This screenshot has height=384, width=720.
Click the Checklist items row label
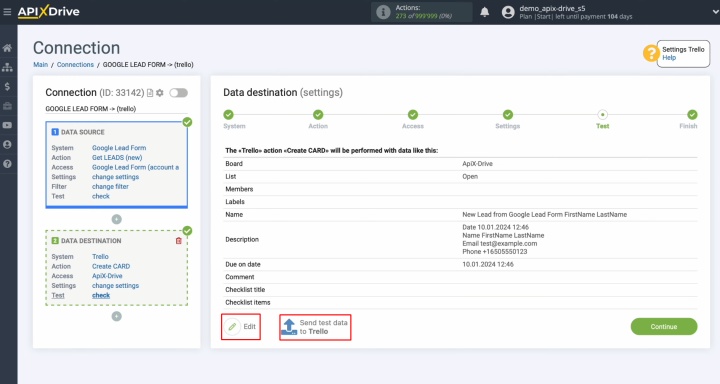(248, 302)
